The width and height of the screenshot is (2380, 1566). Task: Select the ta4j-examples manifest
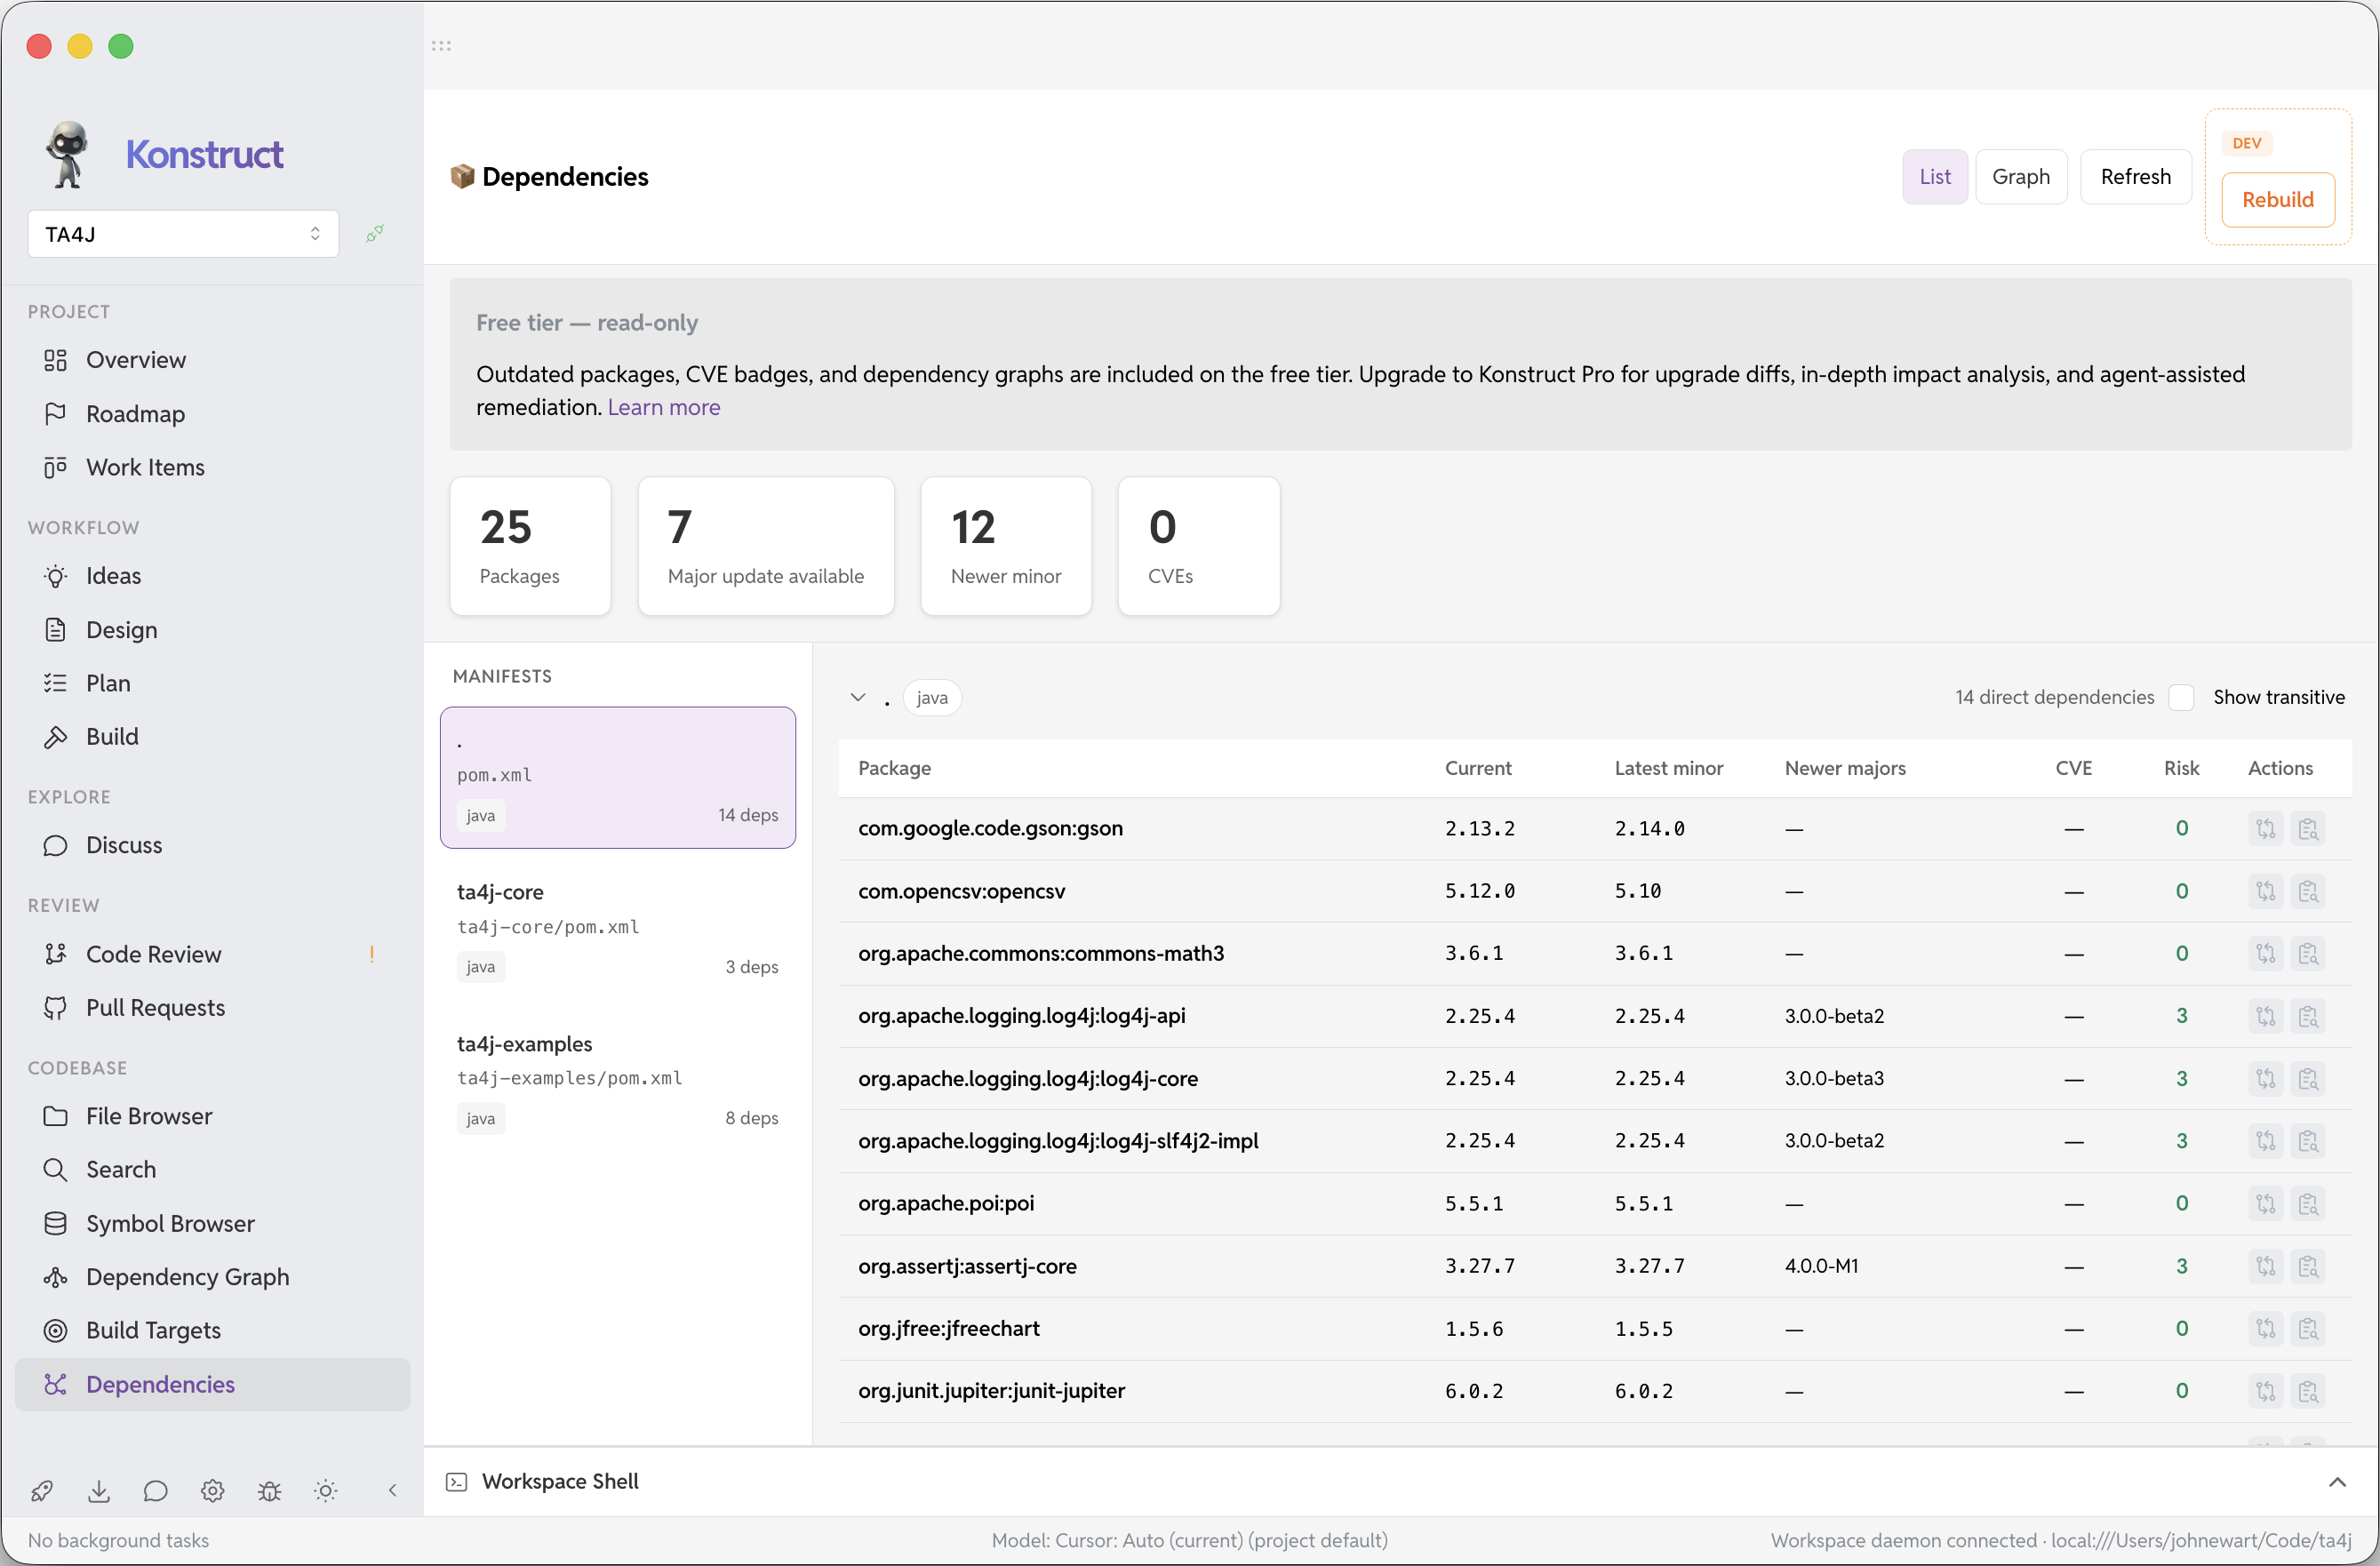coord(617,1081)
